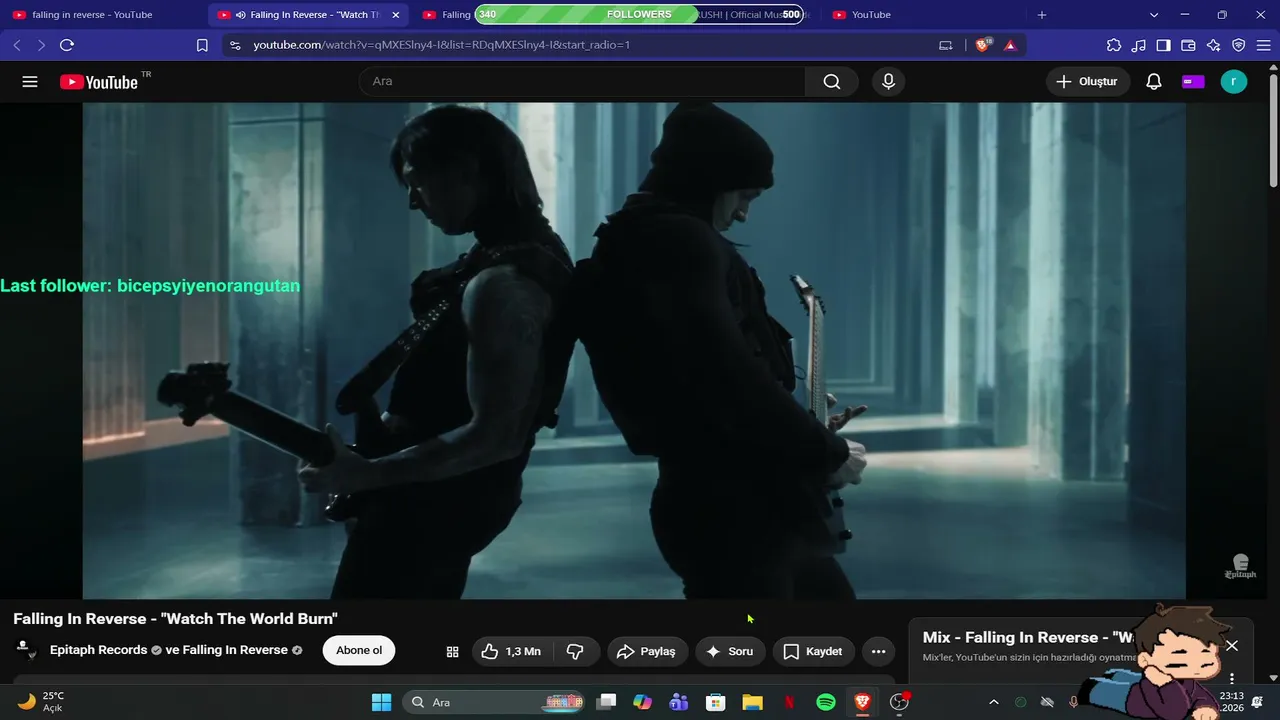Open Netflix from the taskbar
Screen dimensions: 1280x720
pyautogui.click(x=789, y=702)
